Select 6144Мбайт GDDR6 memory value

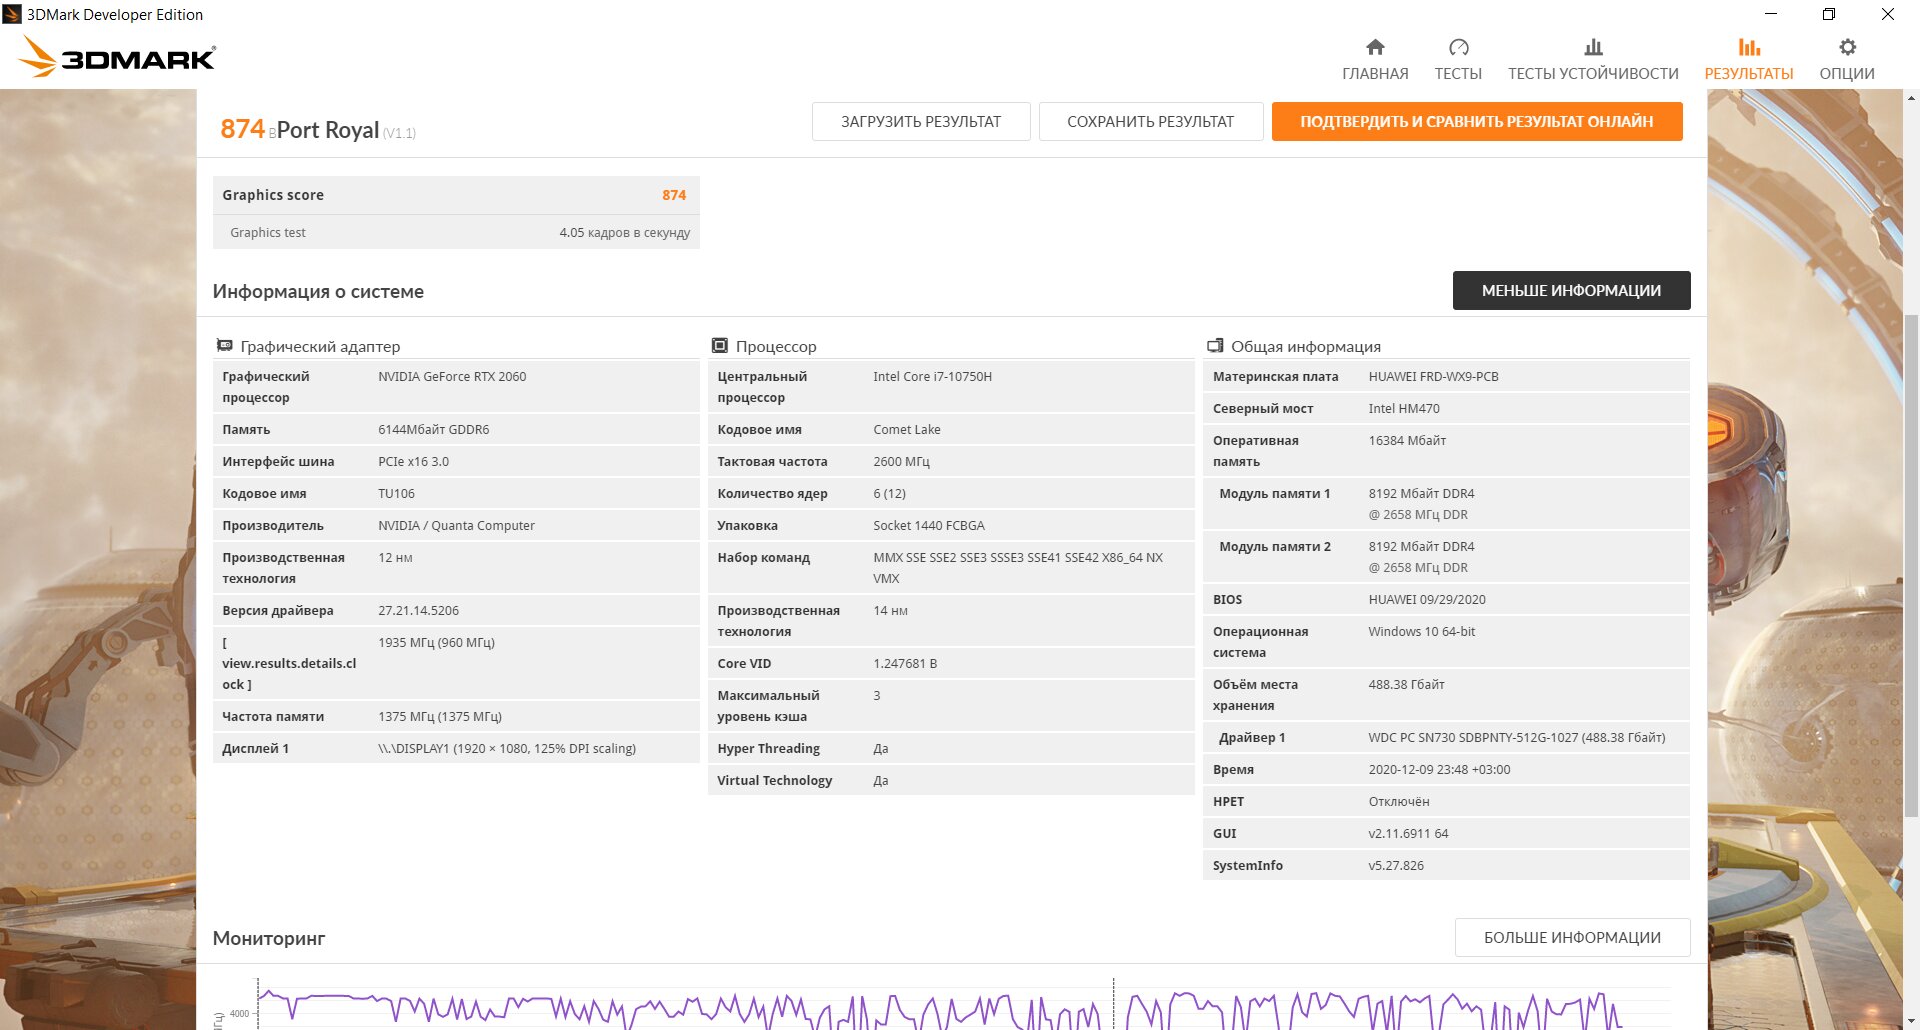[x=434, y=430]
